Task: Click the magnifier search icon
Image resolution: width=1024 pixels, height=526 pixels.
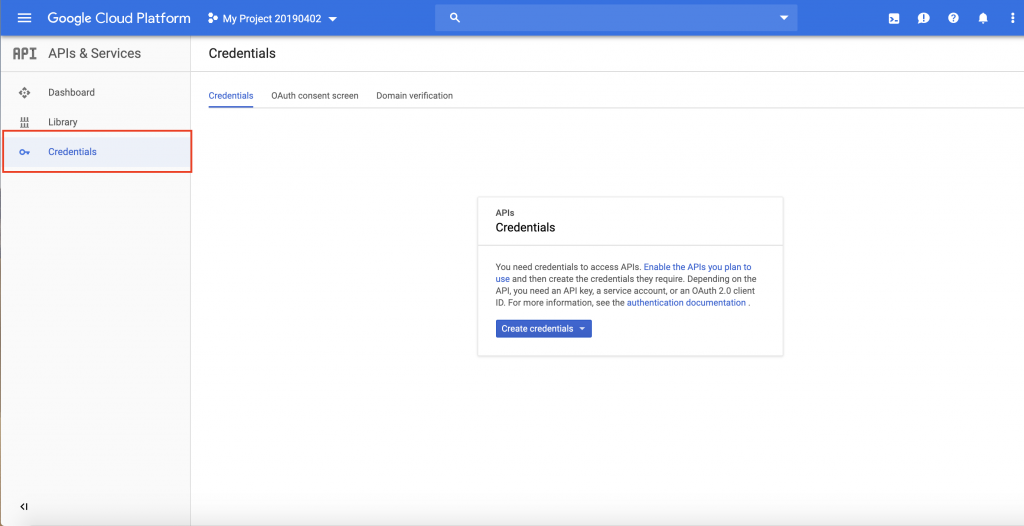Action: (456, 18)
